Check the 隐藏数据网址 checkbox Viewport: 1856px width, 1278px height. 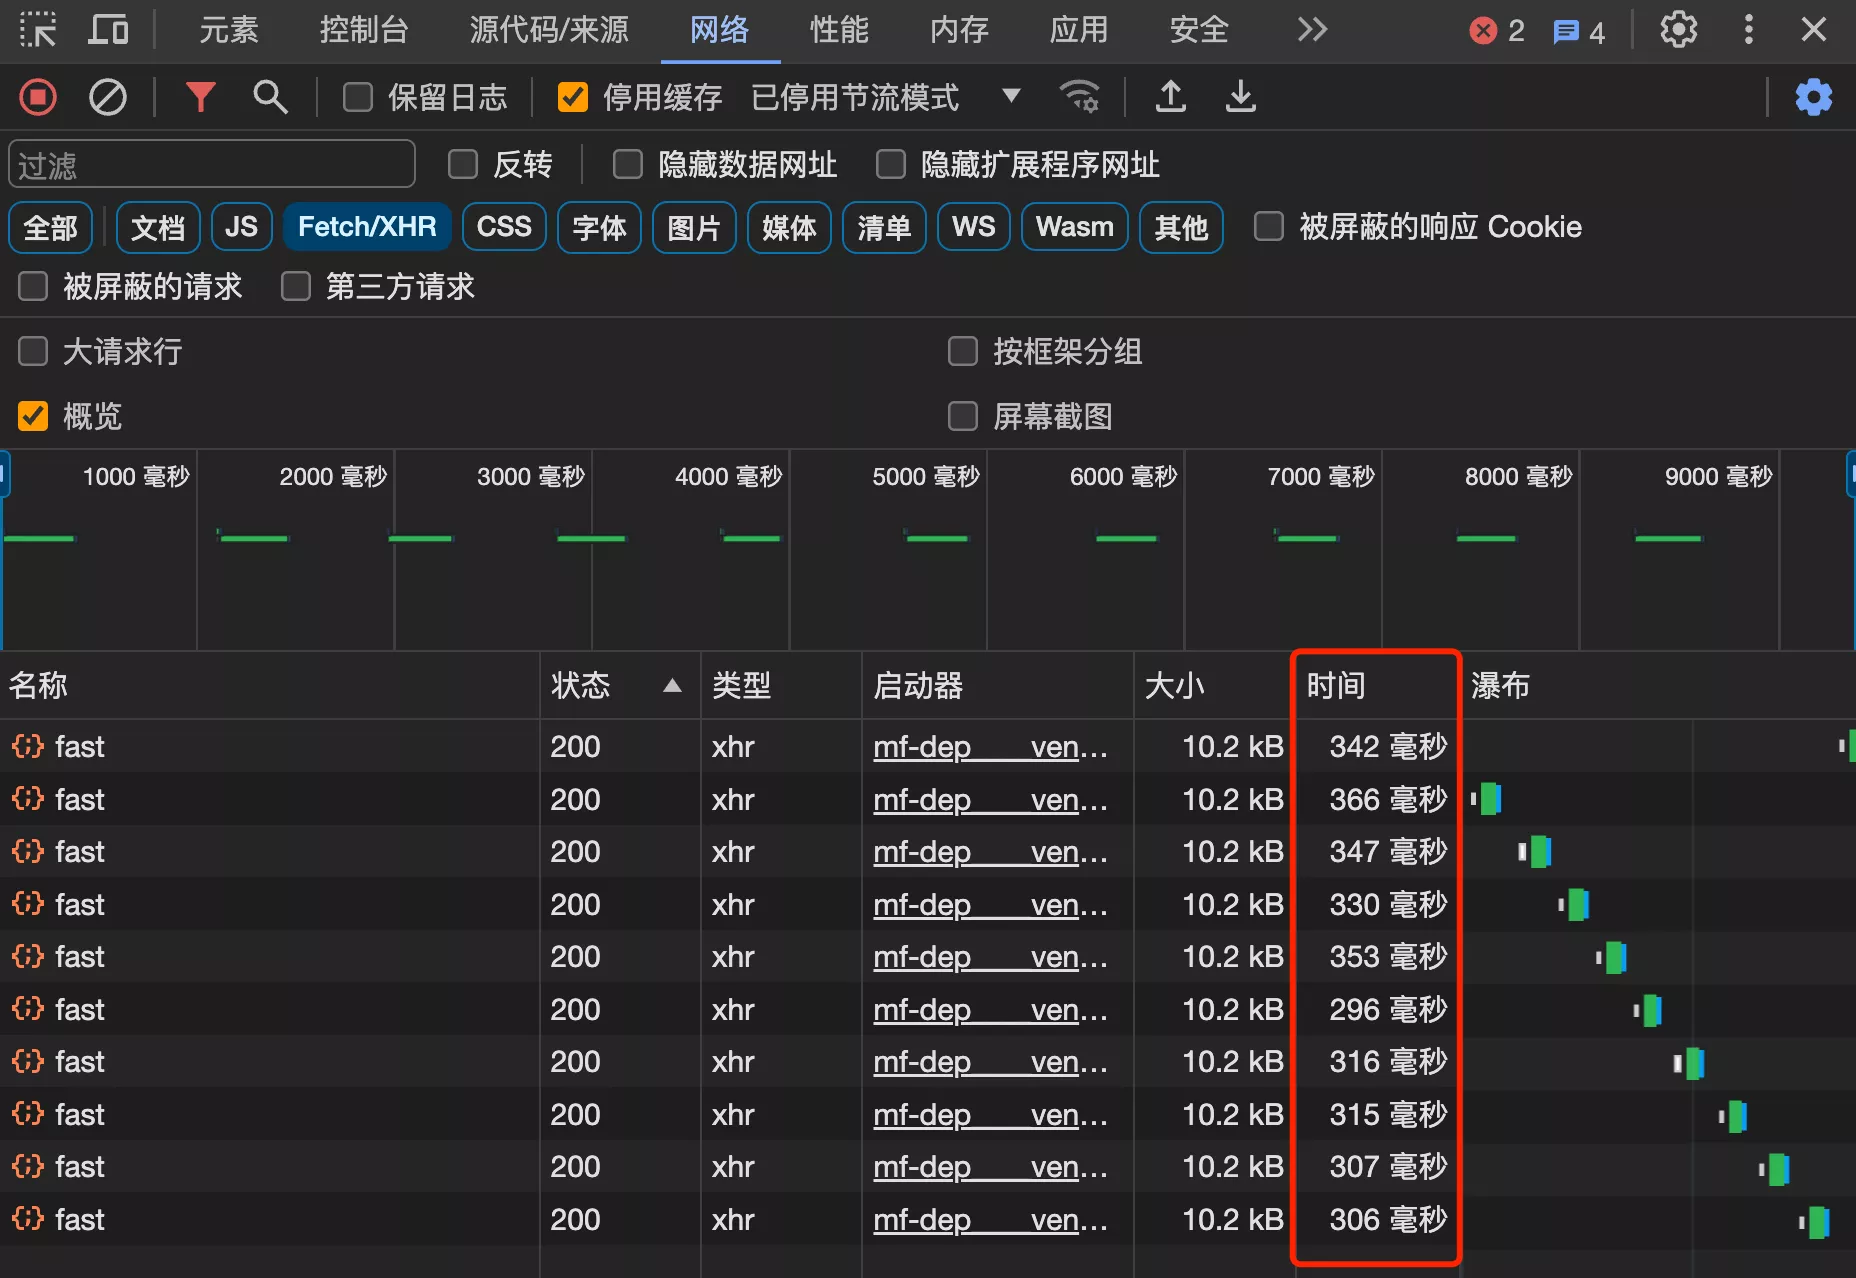click(x=628, y=164)
